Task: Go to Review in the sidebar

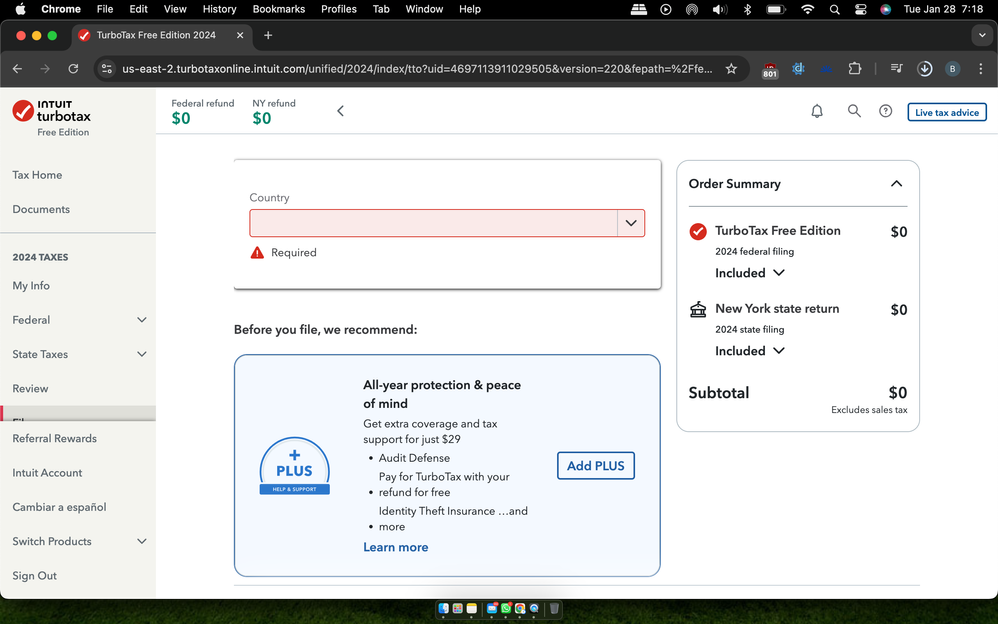Action: (x=30, y=389)
